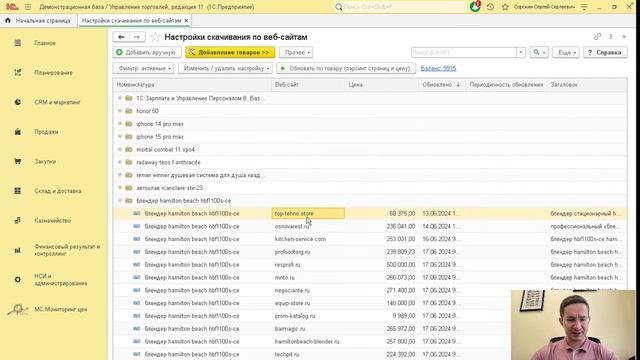
Task: Open the form's three-dot options menu
Action: pos(611,37)
